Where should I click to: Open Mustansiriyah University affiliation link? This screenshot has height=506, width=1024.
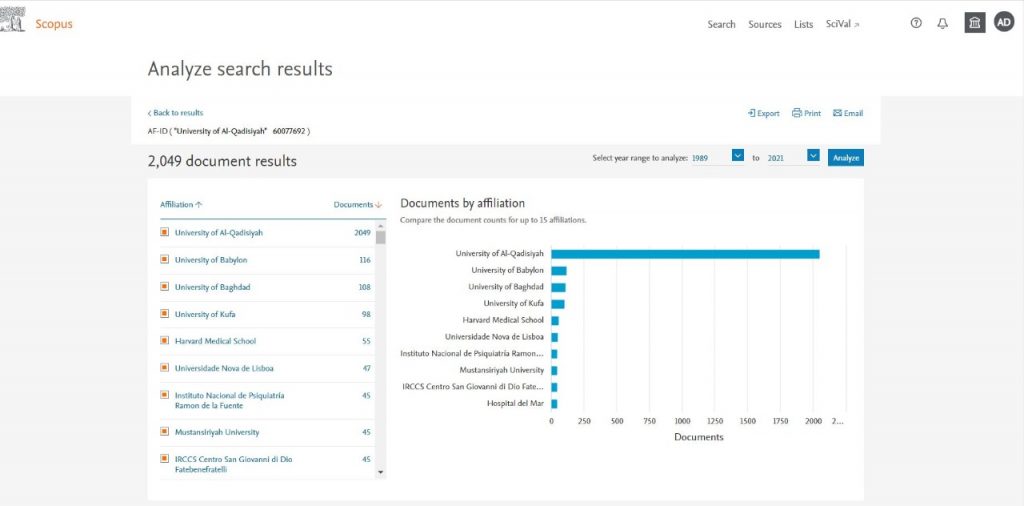(x=217, y=432)
